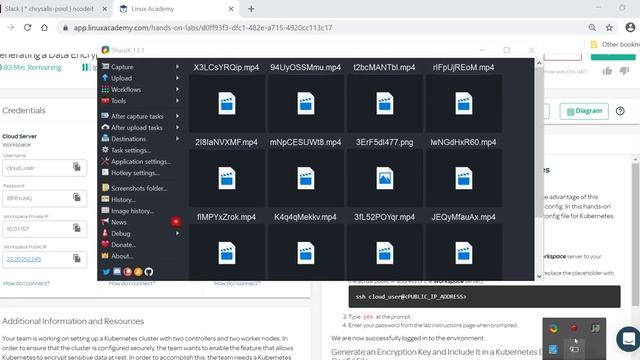
Task: Click the rIFpUjREoM.mp4 filename label
Action: (463, 67)
